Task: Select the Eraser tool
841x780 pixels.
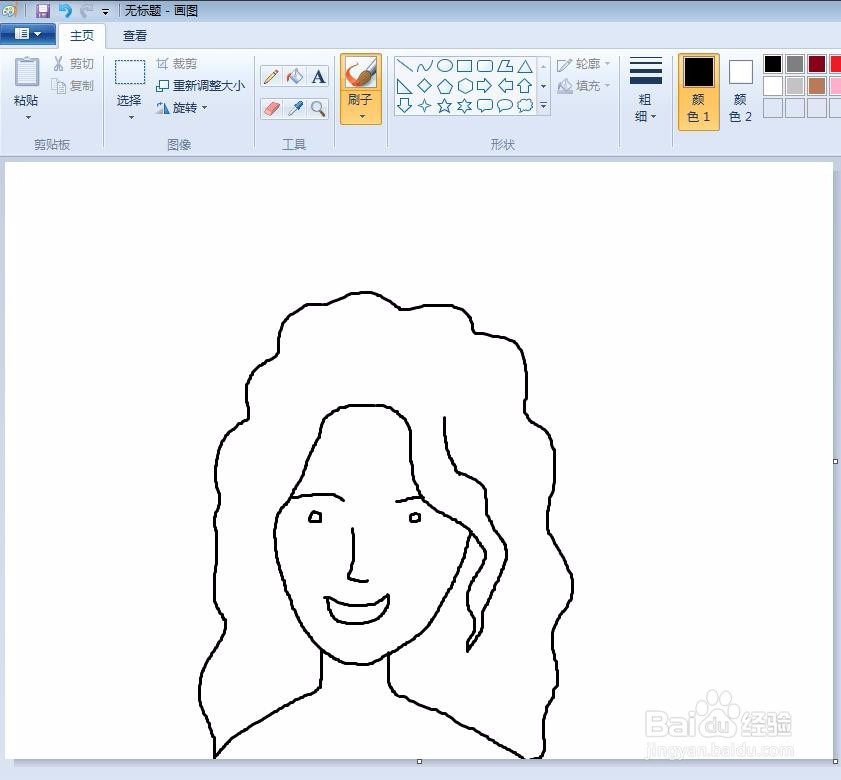Action: tap(271, 106)
